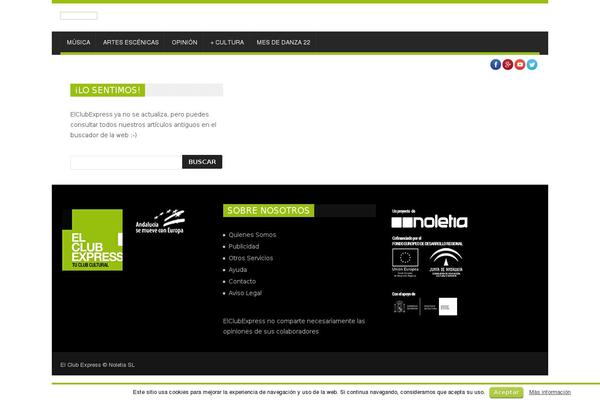This screenshot has width=600, height=400.
Task: Click the 'ElClubExpress no comparte necesariamente' disclaimer
Action: click(294, 326)
